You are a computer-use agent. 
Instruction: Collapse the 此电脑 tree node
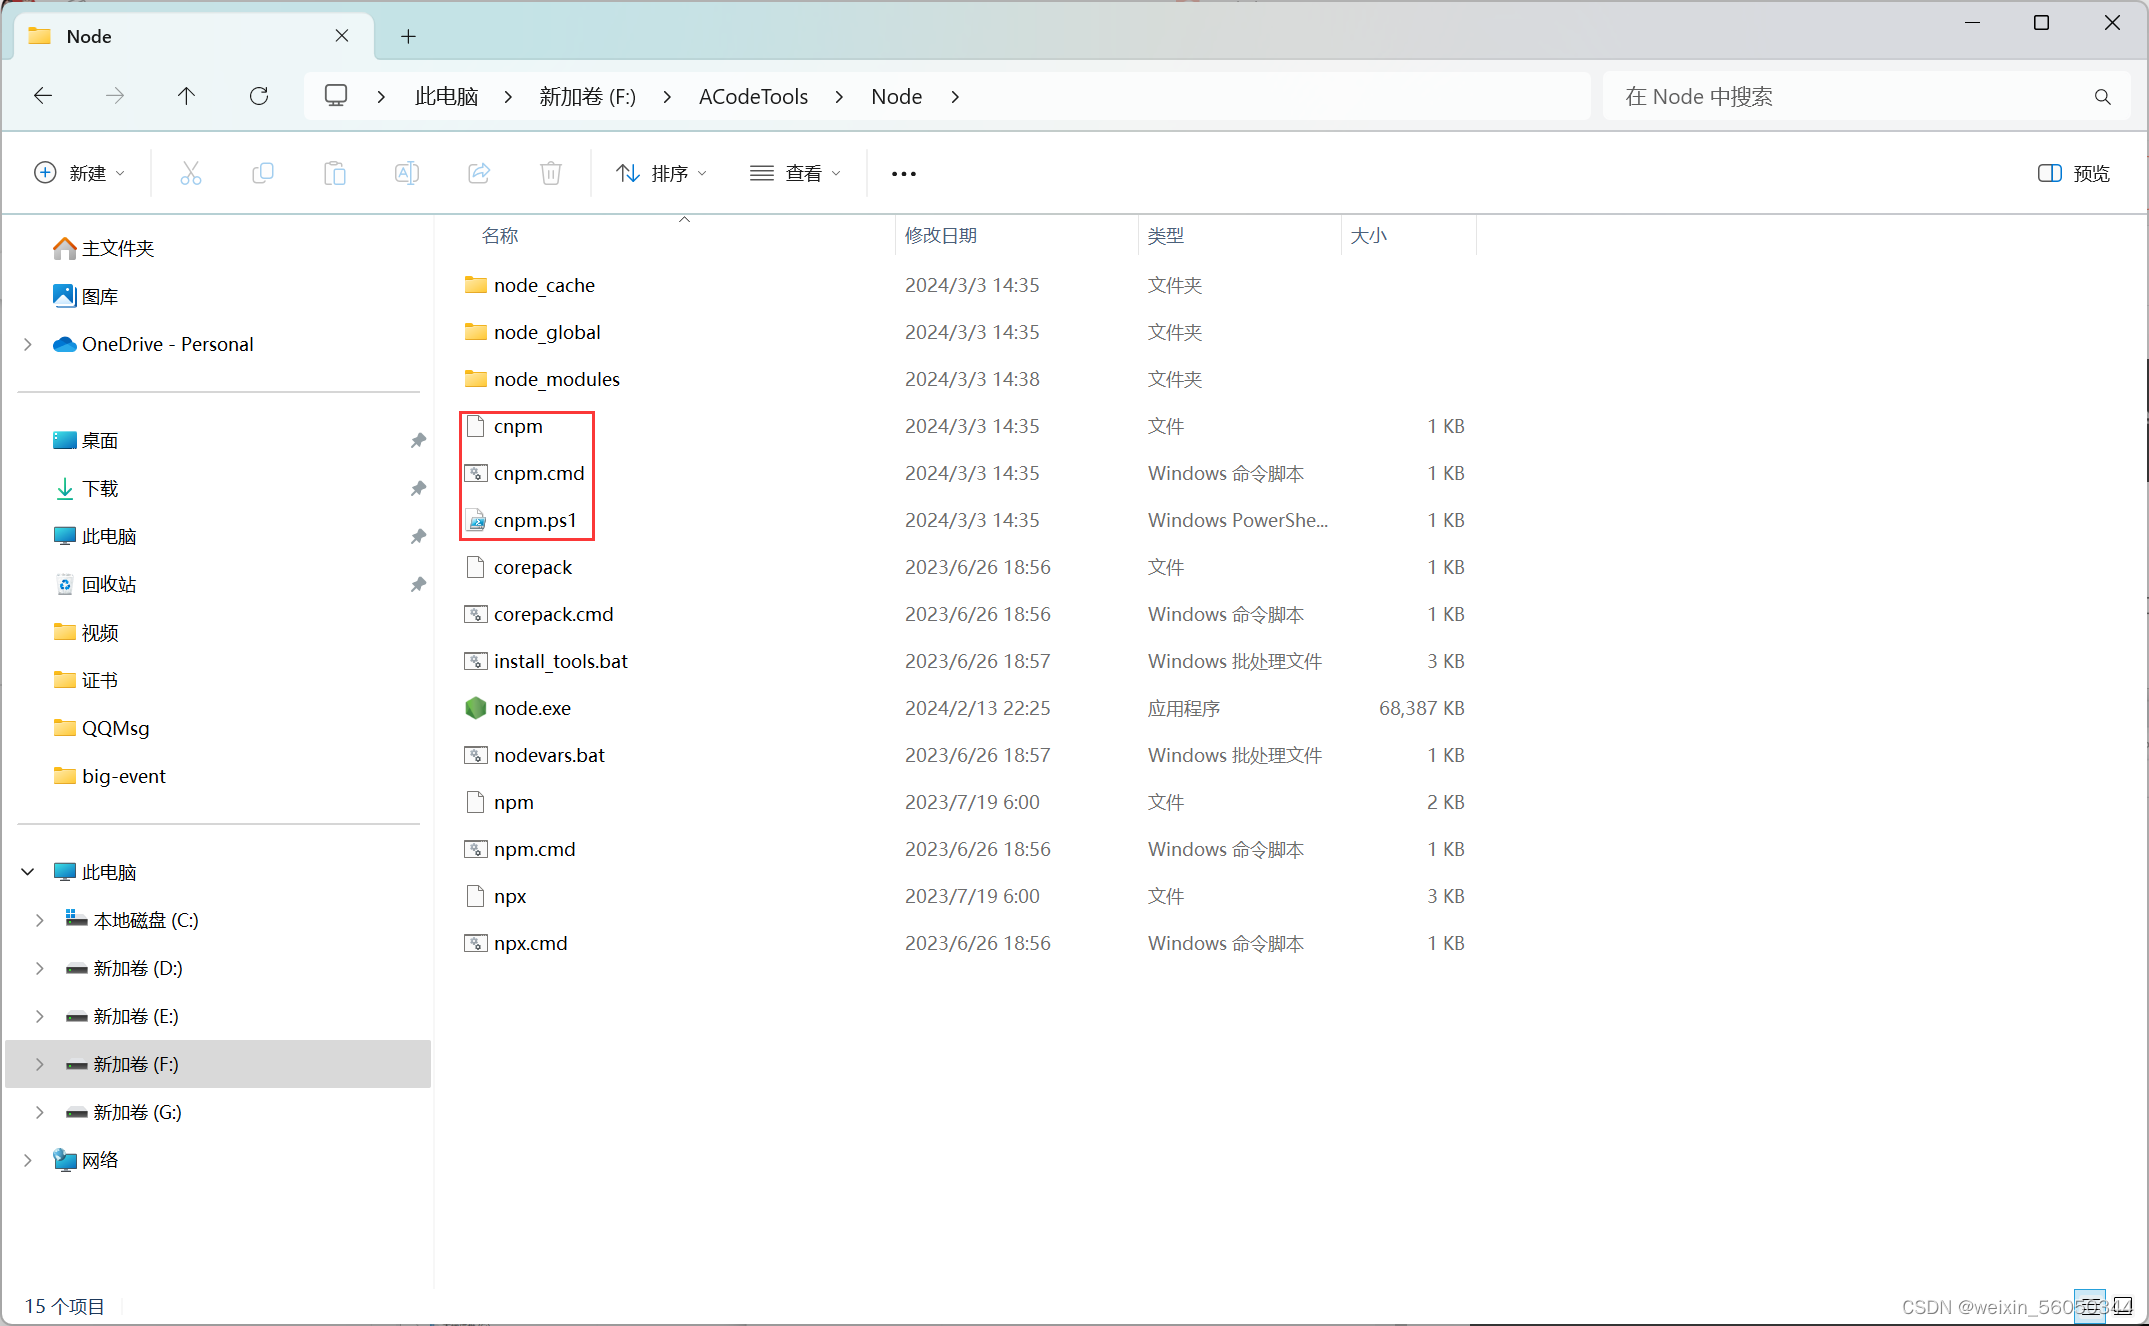coord(28,872)
